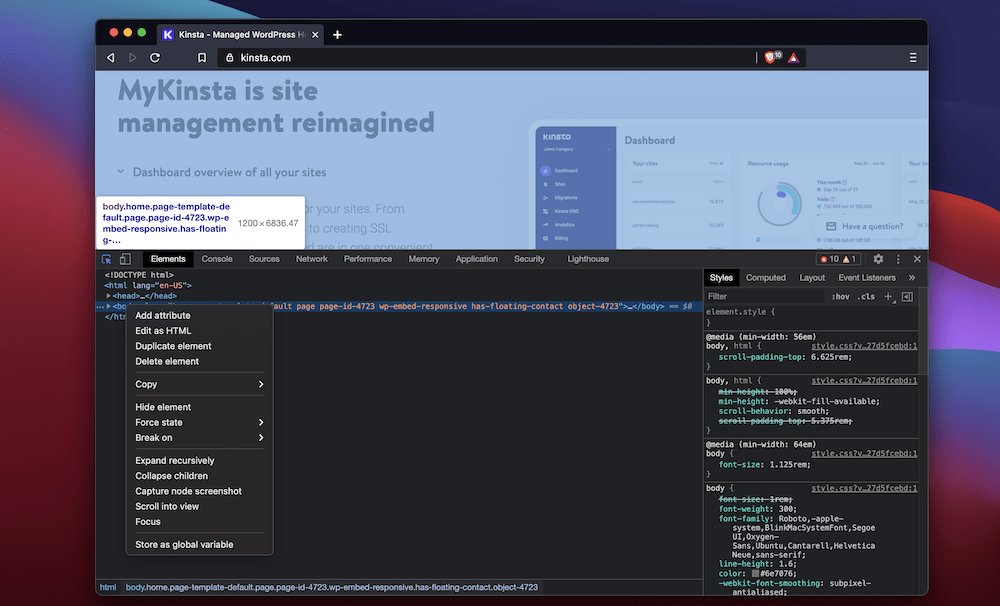Click the bookmark icon in the toolbar

201,57
